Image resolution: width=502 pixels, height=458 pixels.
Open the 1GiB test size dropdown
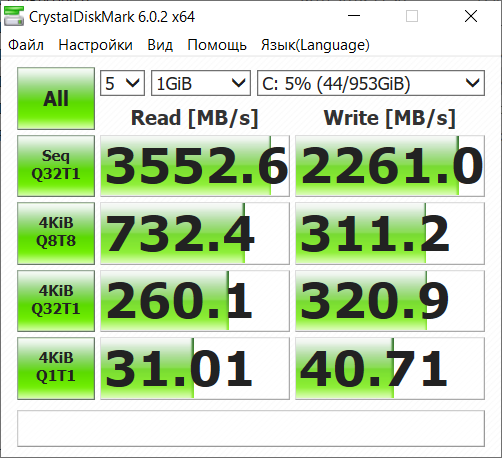[x=201, y=83]
